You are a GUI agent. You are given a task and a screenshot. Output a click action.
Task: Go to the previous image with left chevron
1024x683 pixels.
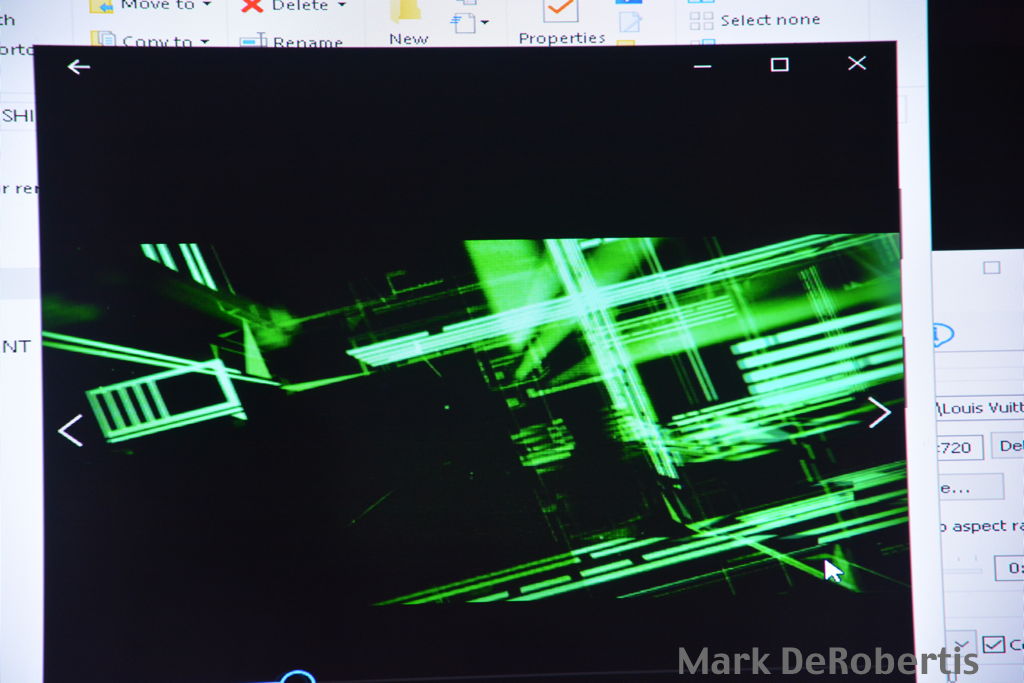tap(70, 431)
